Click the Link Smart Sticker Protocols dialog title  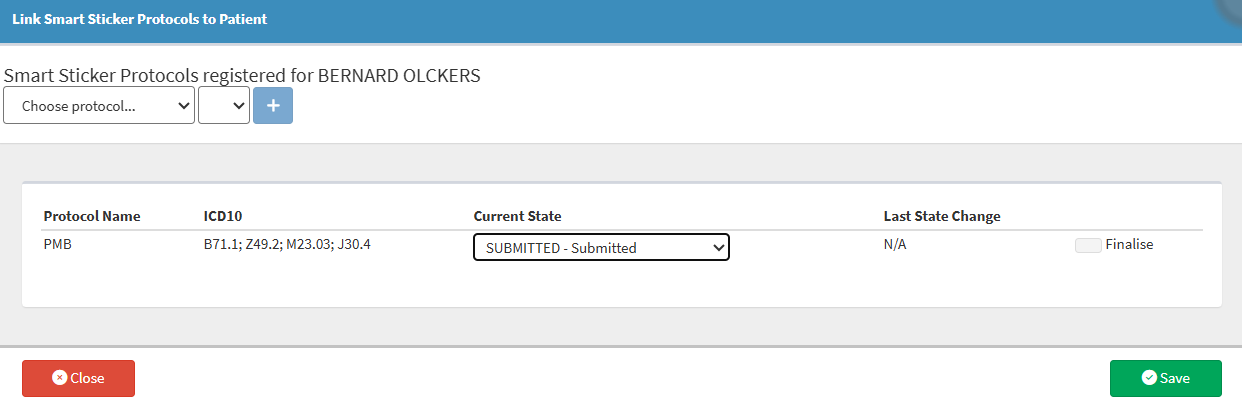coord(139,19)
